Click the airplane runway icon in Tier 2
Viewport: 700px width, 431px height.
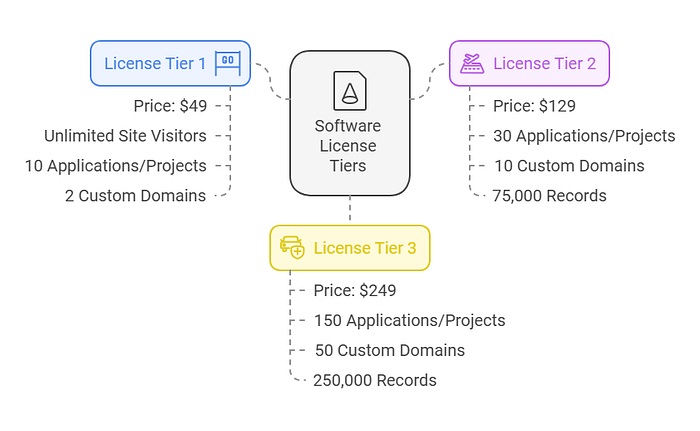point(472,63)
